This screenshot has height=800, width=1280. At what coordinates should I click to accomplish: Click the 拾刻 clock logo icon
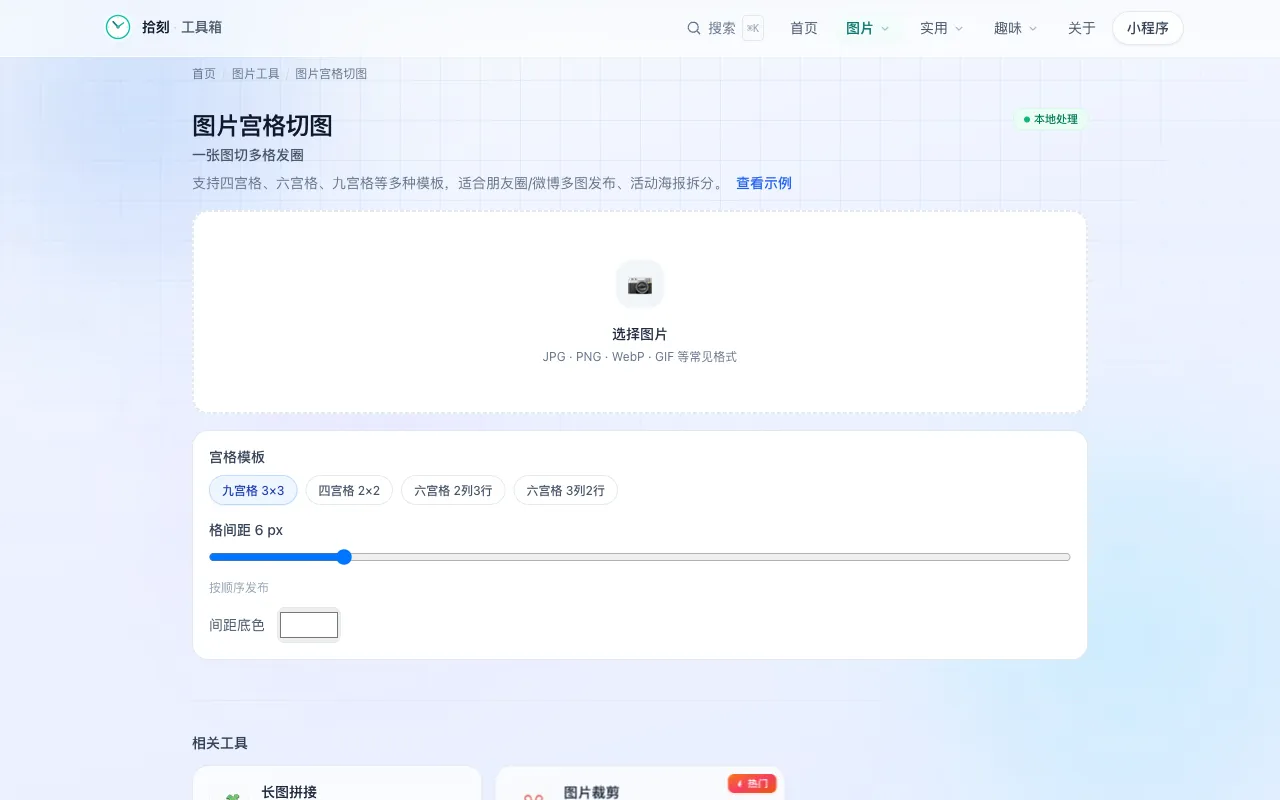pos(118,27)
